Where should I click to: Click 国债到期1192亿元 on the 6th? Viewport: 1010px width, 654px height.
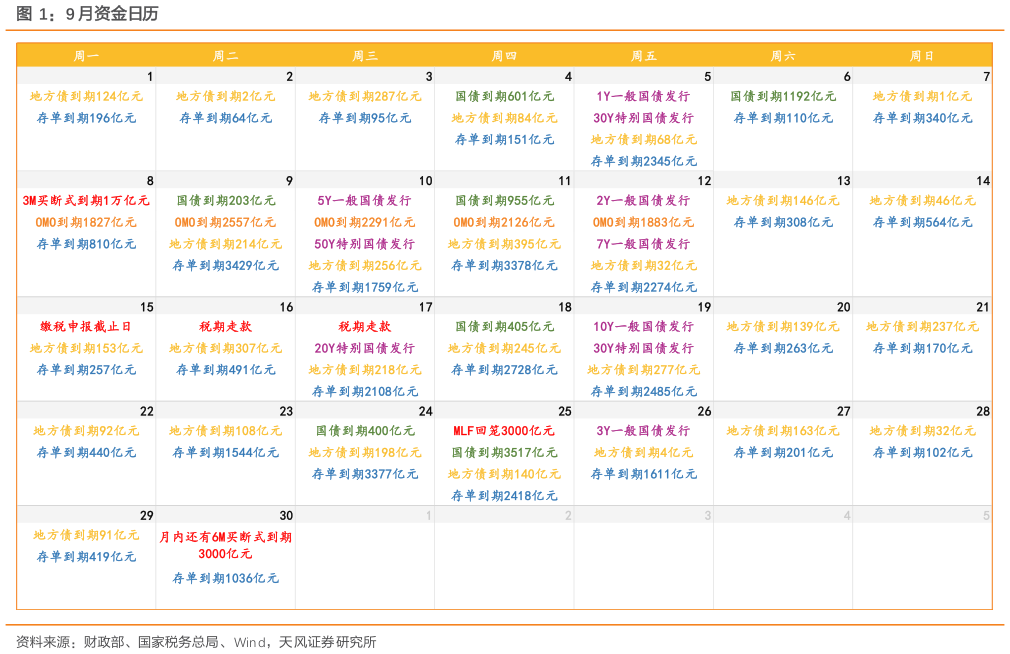coord(783,97)
